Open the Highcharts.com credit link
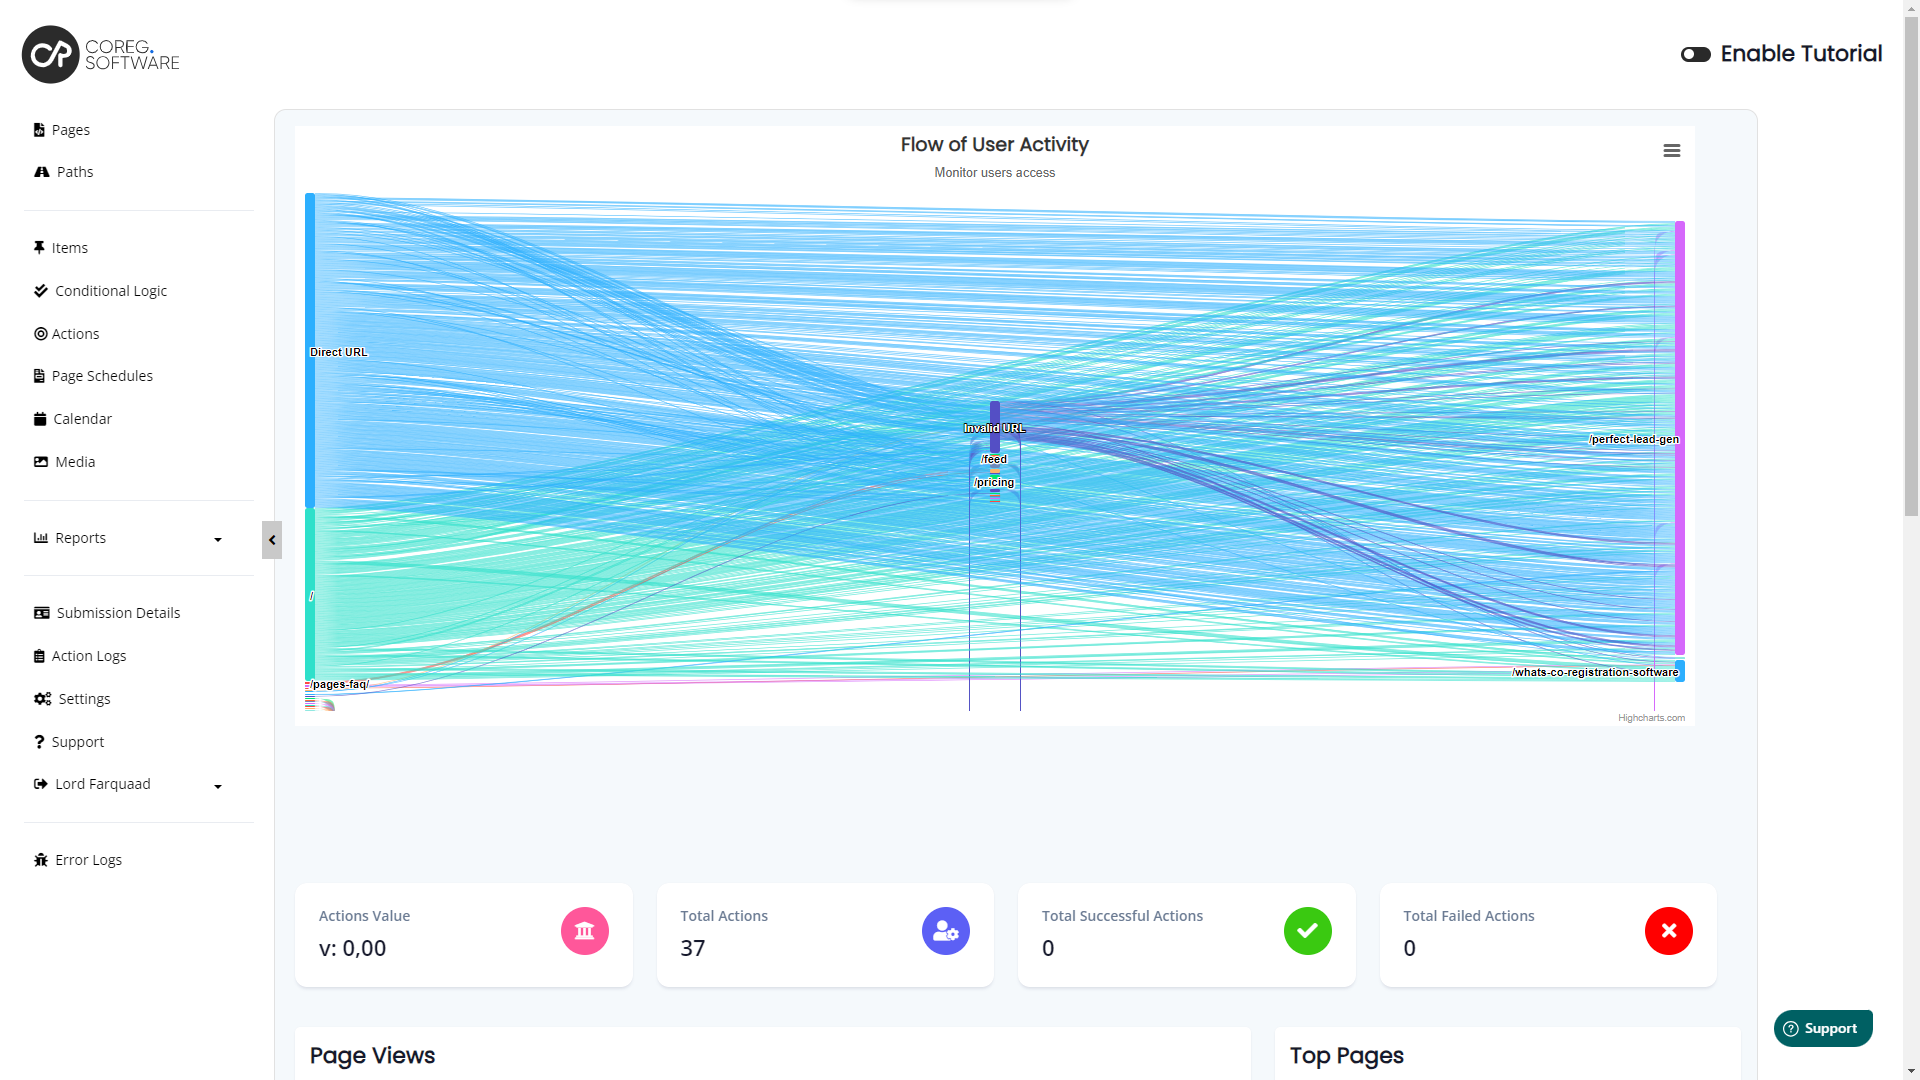The height and width of the screenshot is (1080, 1920). [1651, 718]
